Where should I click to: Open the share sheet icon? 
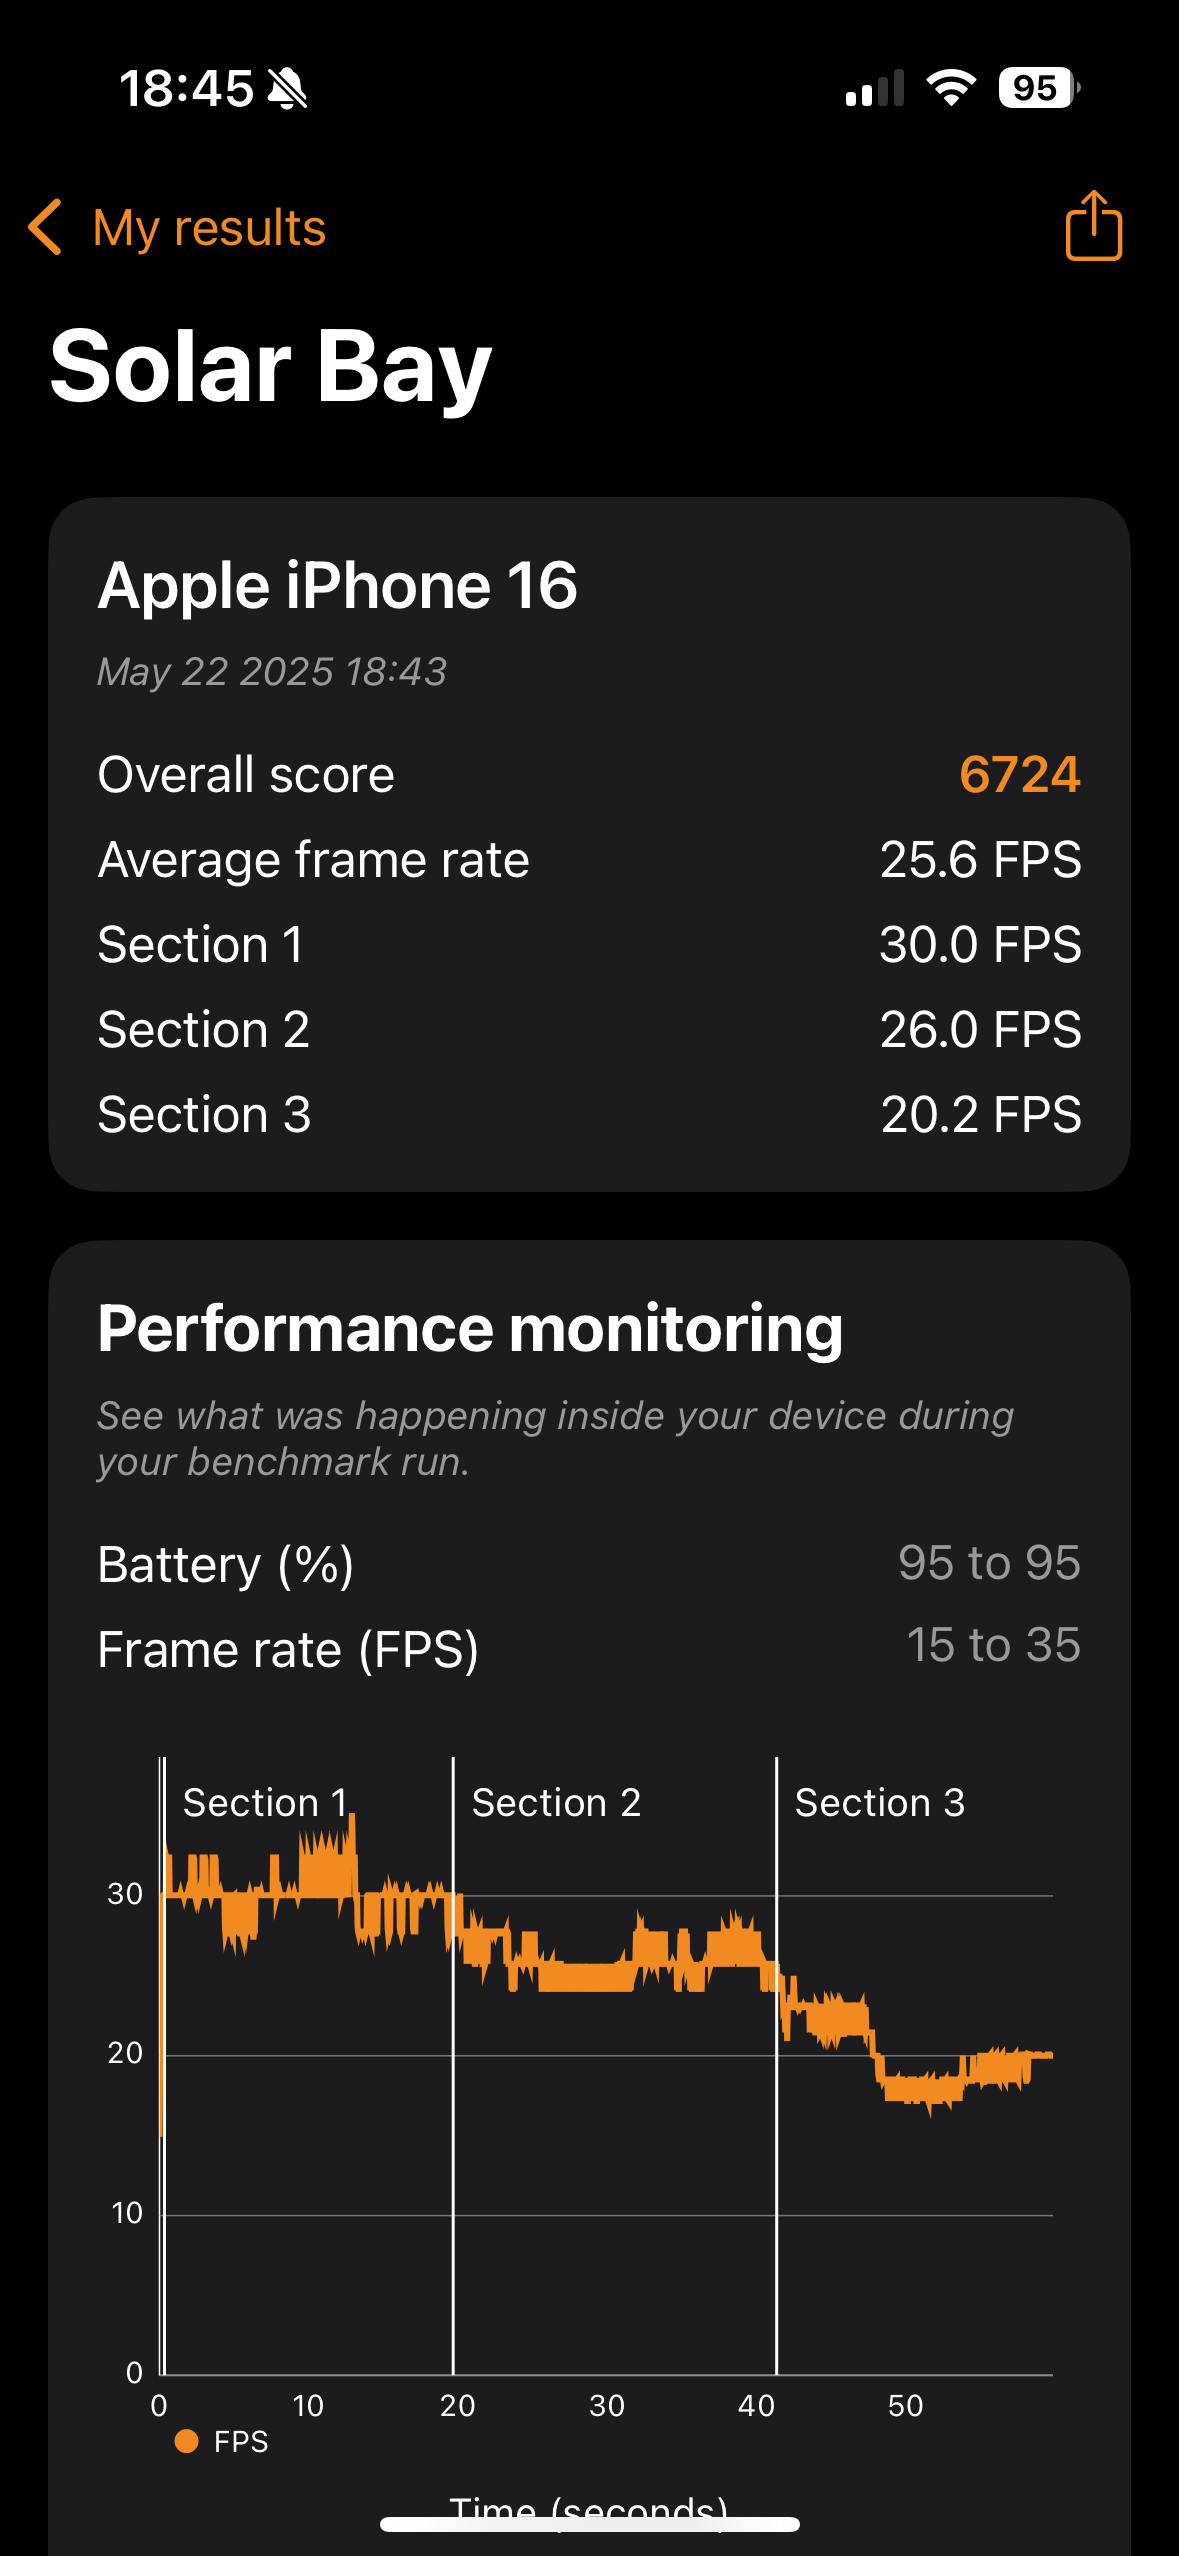pyautogui.click(x=1093, y=226)
